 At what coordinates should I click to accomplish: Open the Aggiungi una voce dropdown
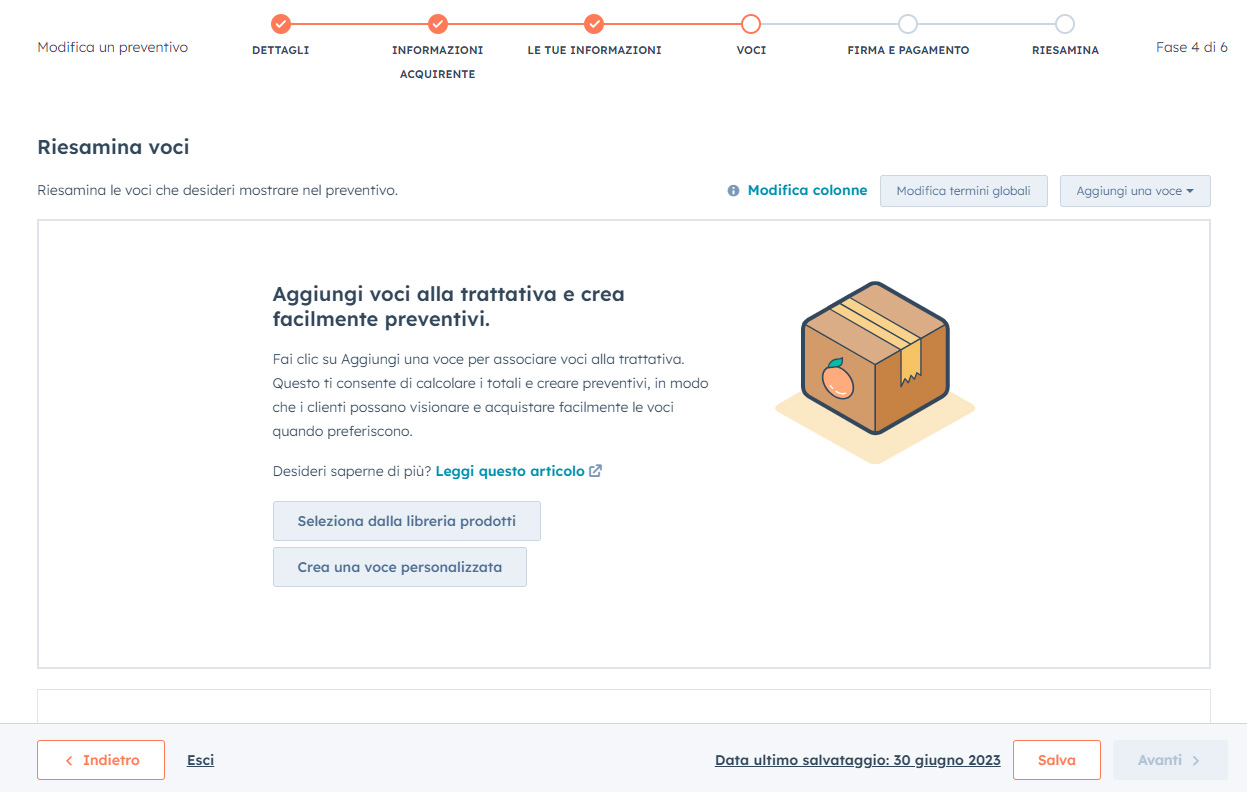[1134, 190]
